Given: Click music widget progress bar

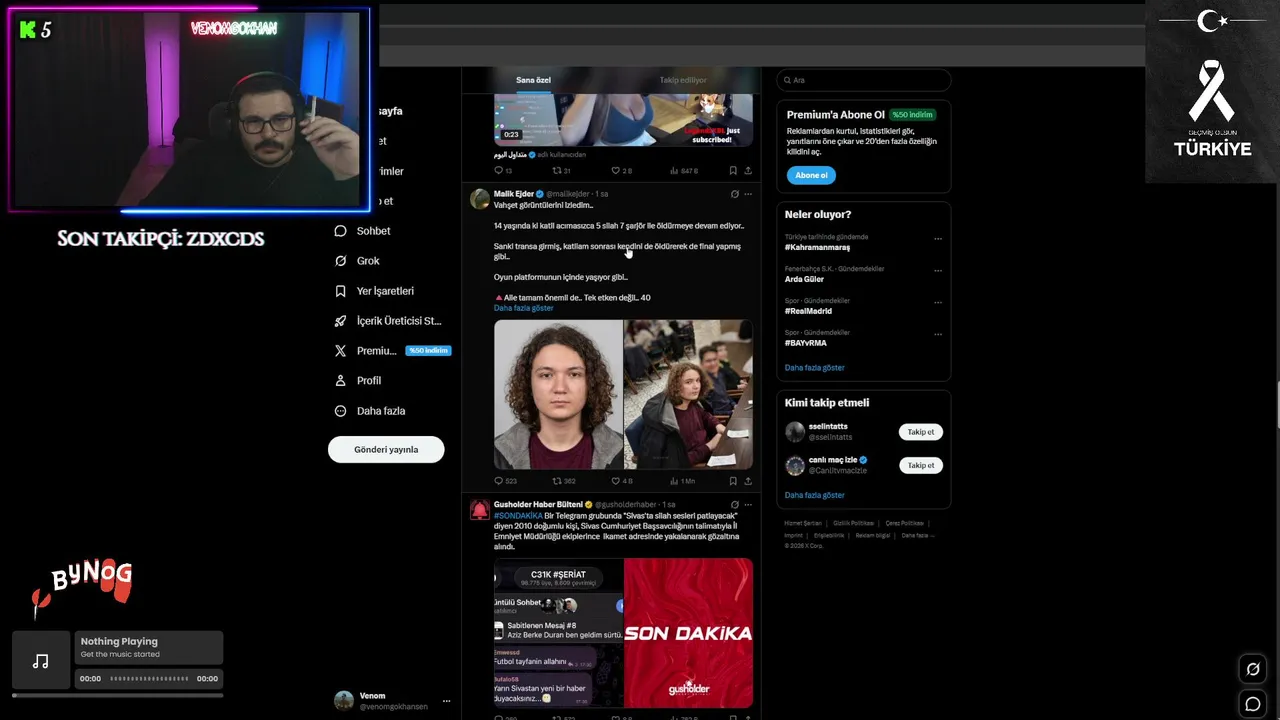Looking at the screenshot, I should tap(118, 695).
